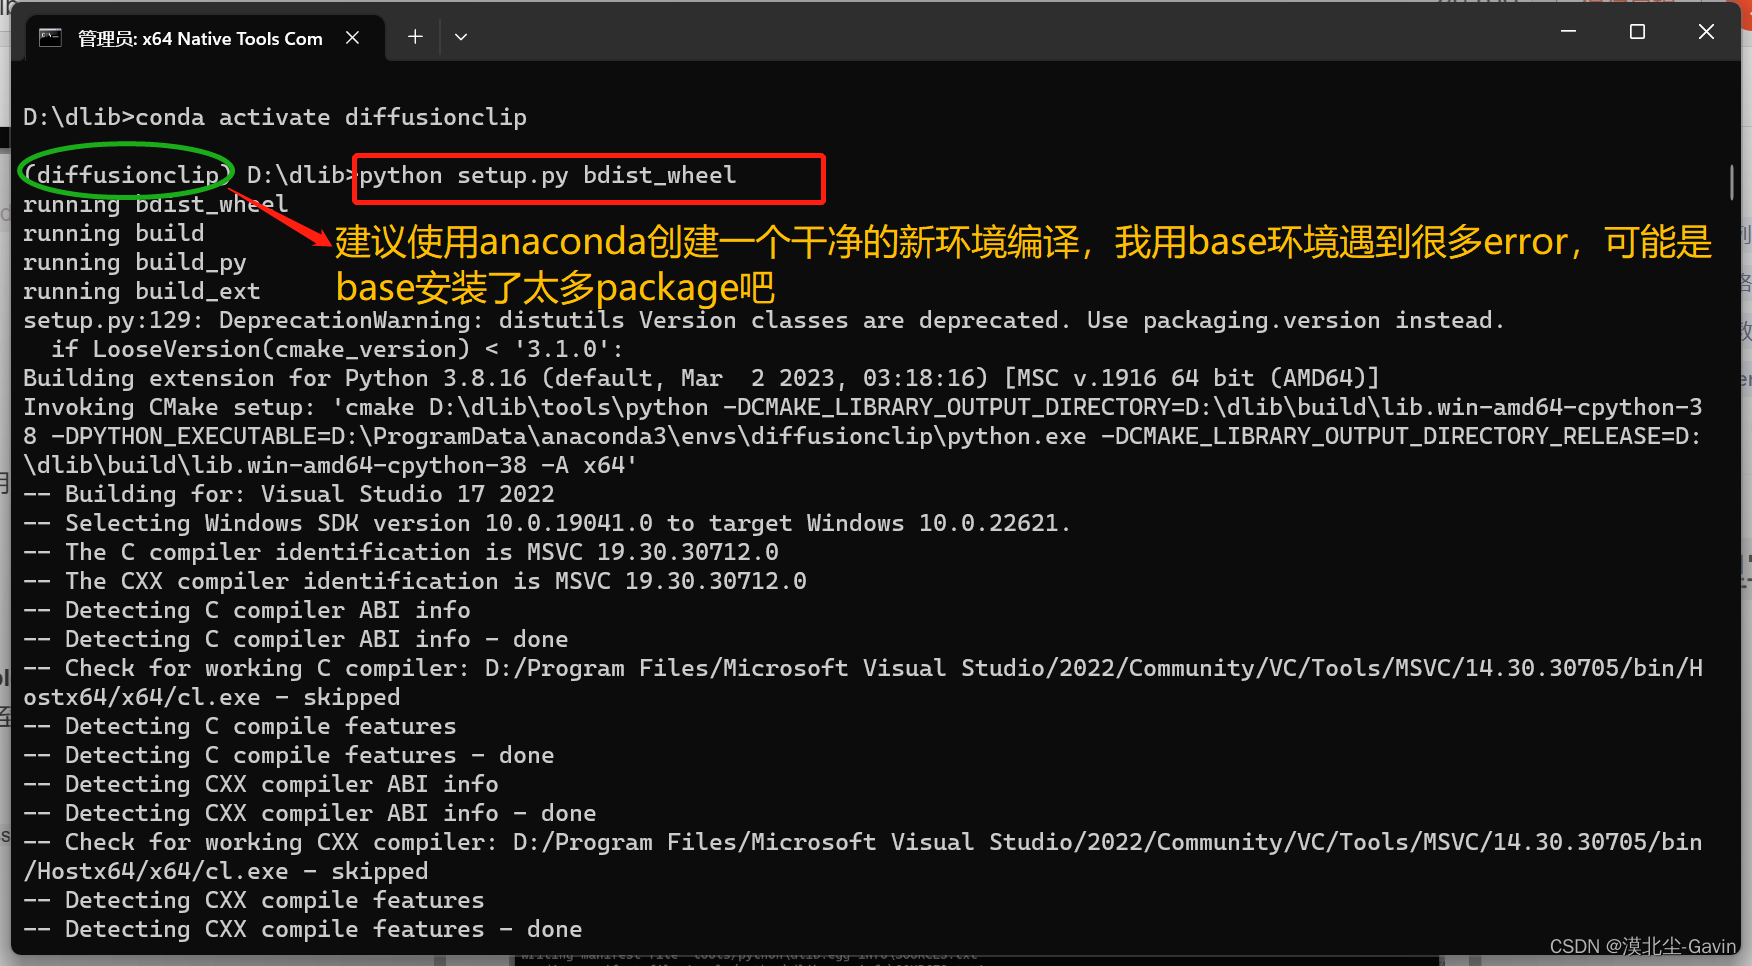This screenshot has width=1752, height=966.
Task: Click 'The C compiler identification is MSVC' line
Action: 401,552
